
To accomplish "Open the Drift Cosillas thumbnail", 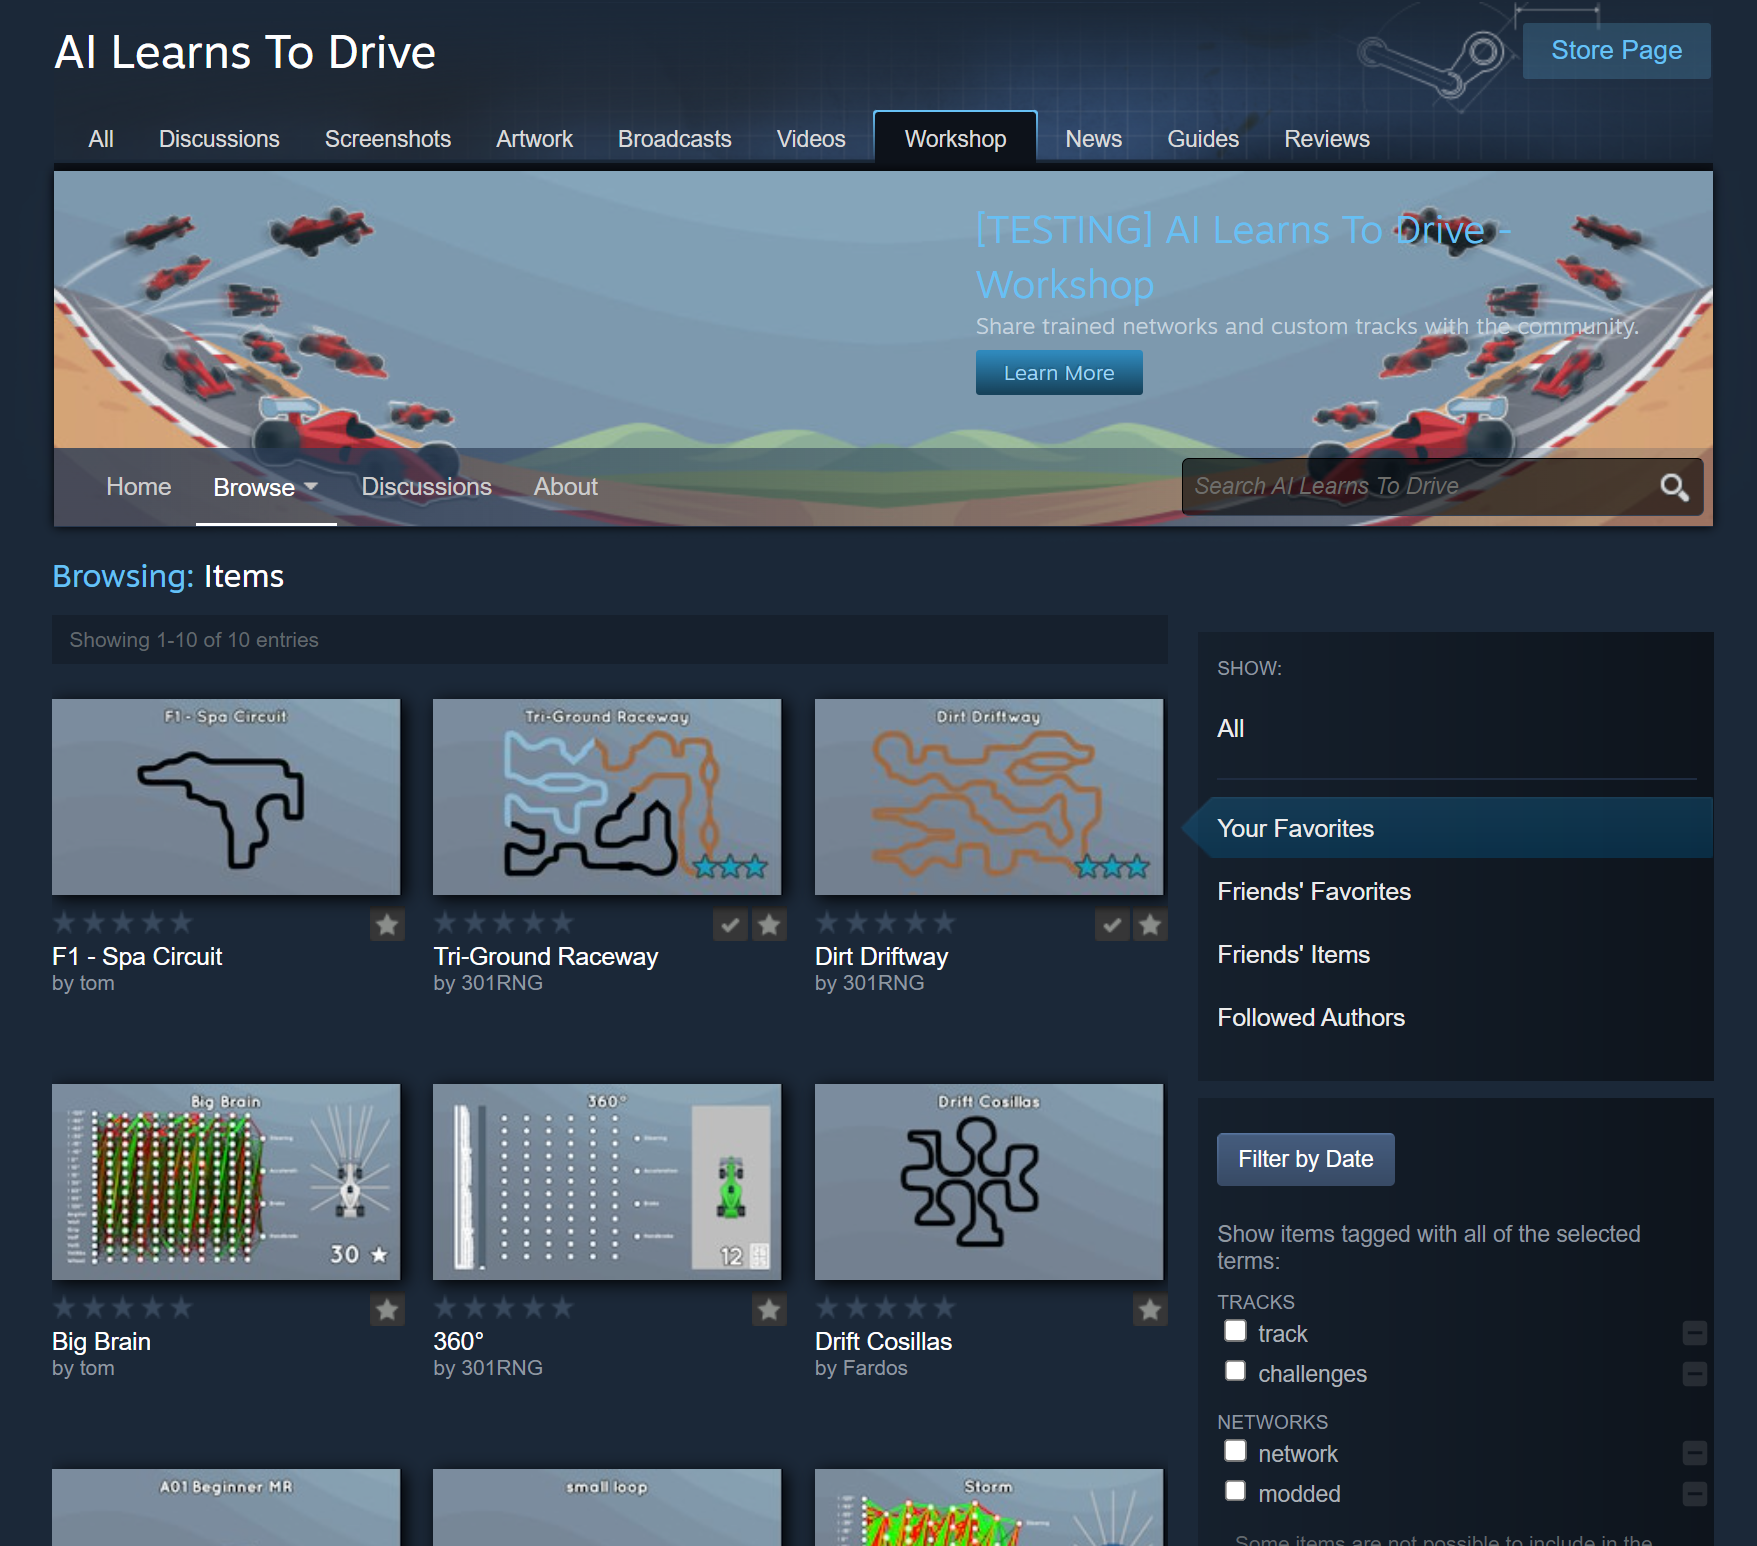I will tap(989, 1182).
